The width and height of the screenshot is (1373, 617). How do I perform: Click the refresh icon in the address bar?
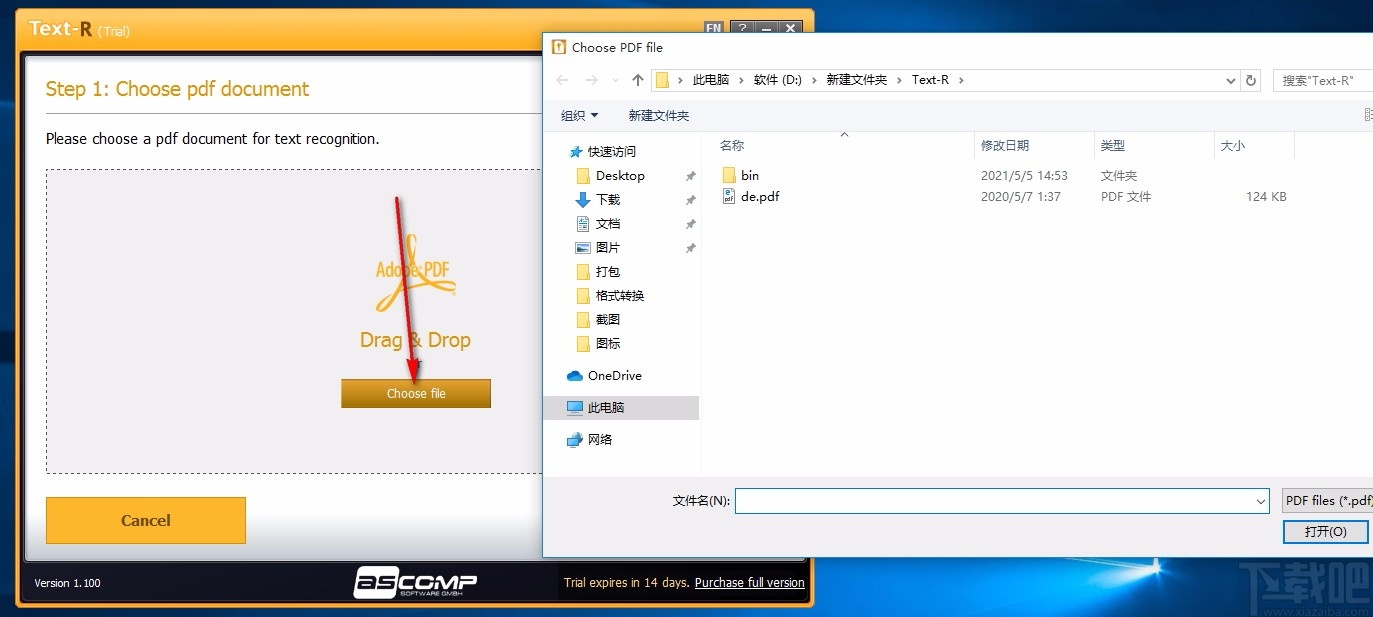coord(1251,79)
